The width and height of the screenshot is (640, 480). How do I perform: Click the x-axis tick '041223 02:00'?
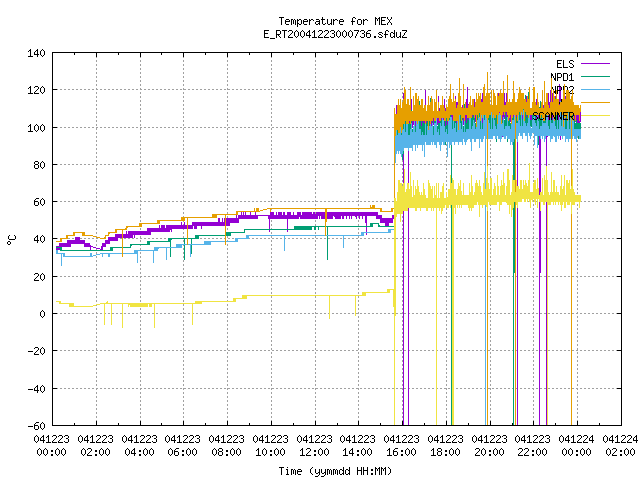[x=96, y=446]
